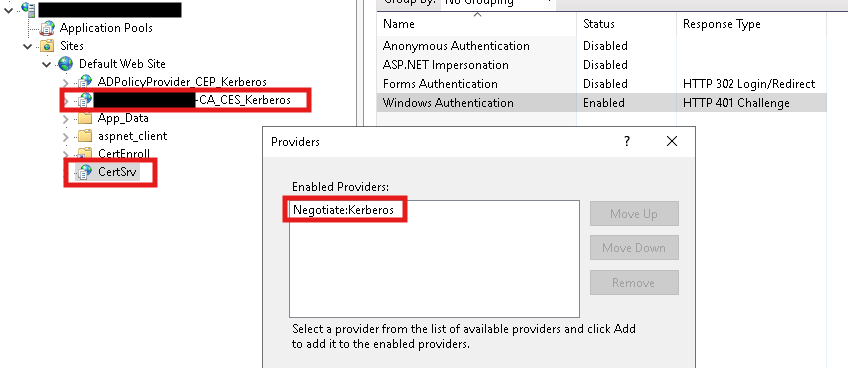The height and width of the screenshot is (368, 848).
Task: Click the CA_CES_Kerberos application icon
Action: click(x=84, y=100)
